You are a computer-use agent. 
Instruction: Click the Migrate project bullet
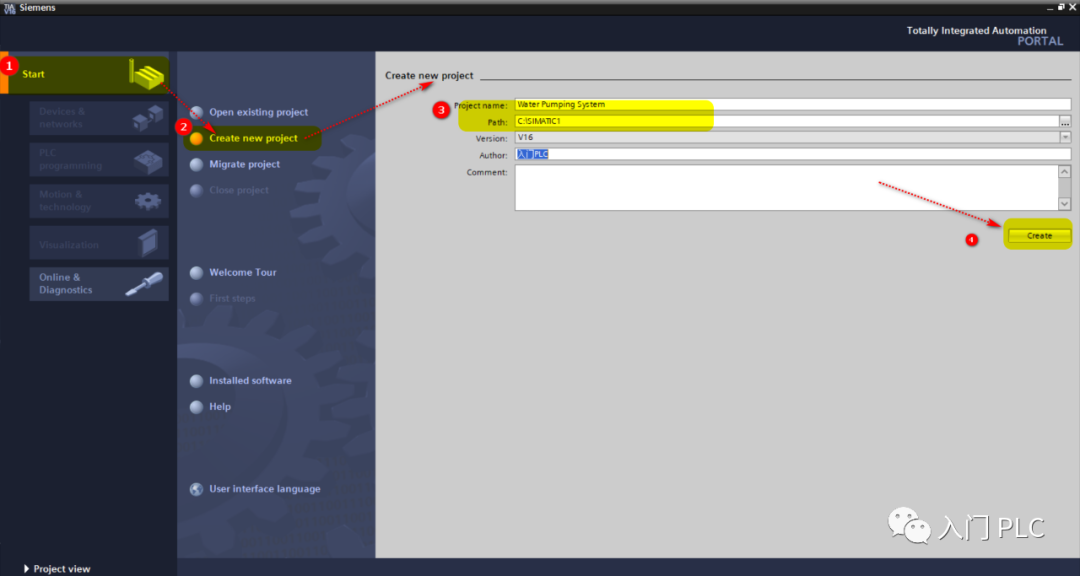[196, 165]
